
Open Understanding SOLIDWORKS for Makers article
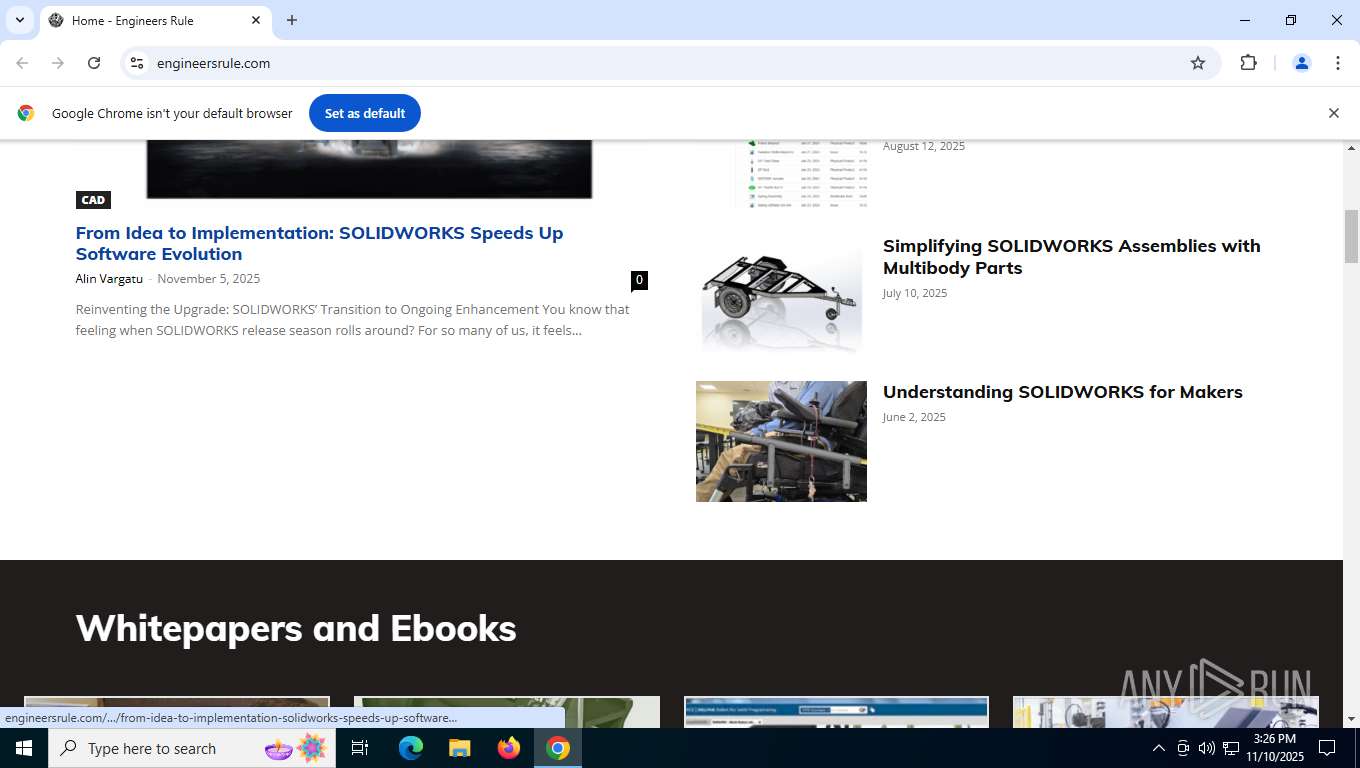[1062, 392]
